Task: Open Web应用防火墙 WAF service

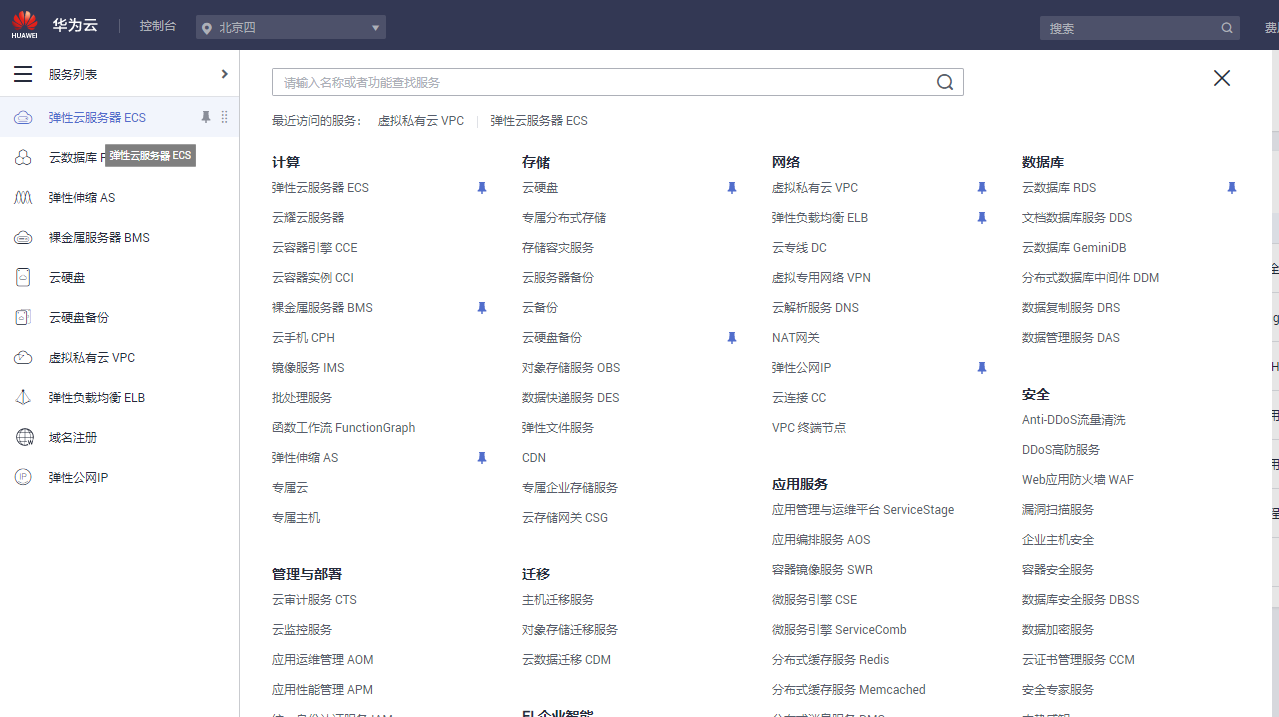Action: tap(1078, 480)
